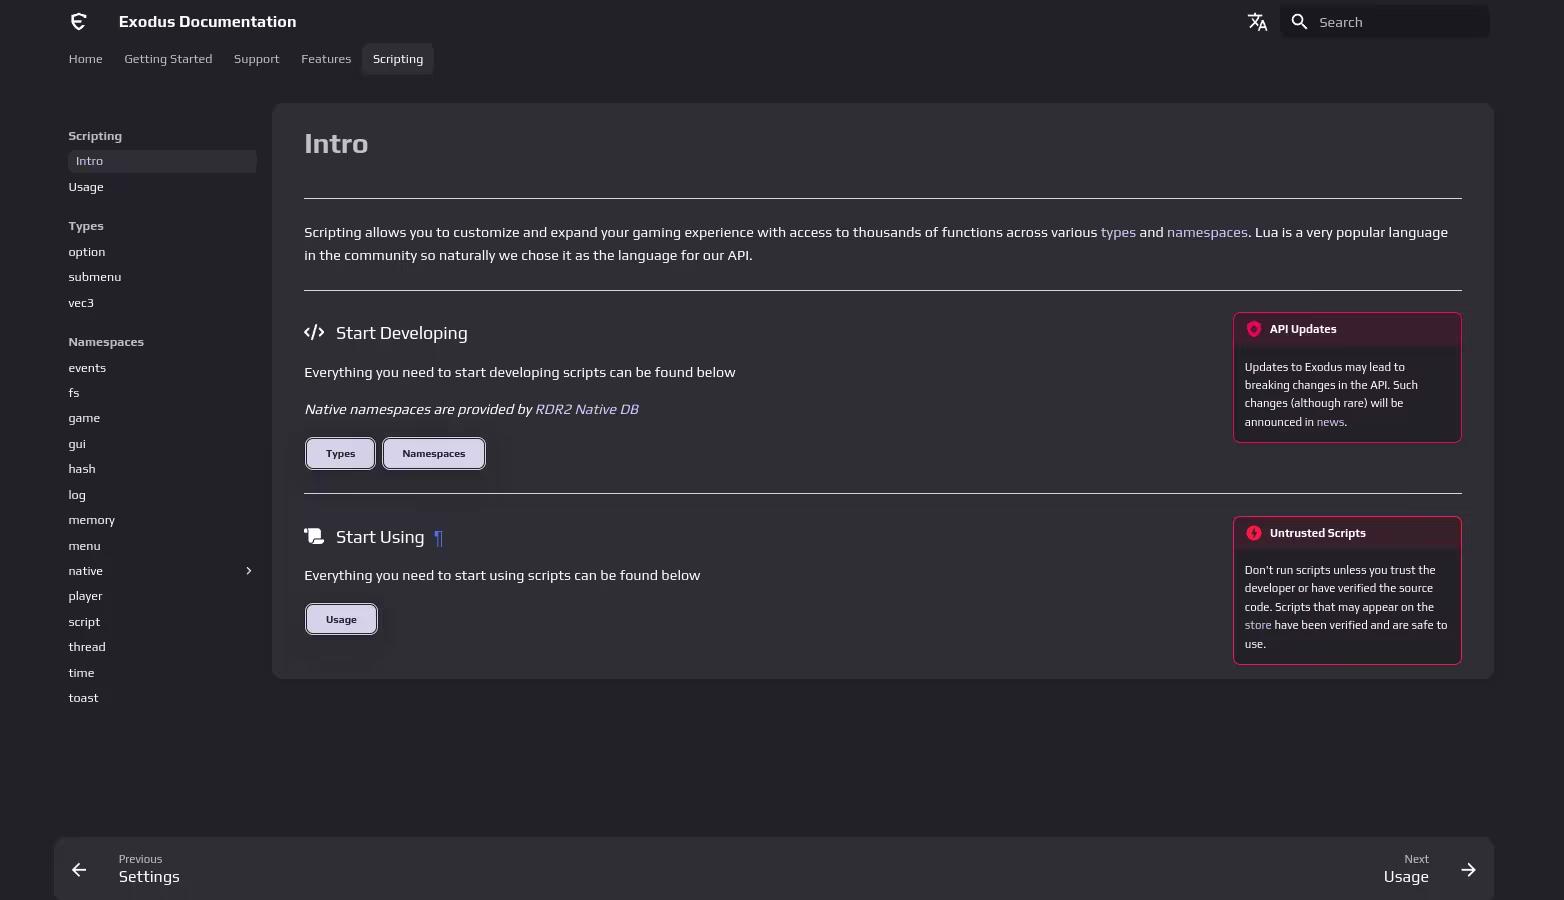Select vec3 under Types sidebar
This screenshot has height=900, width=1564.
click(81, 302)
